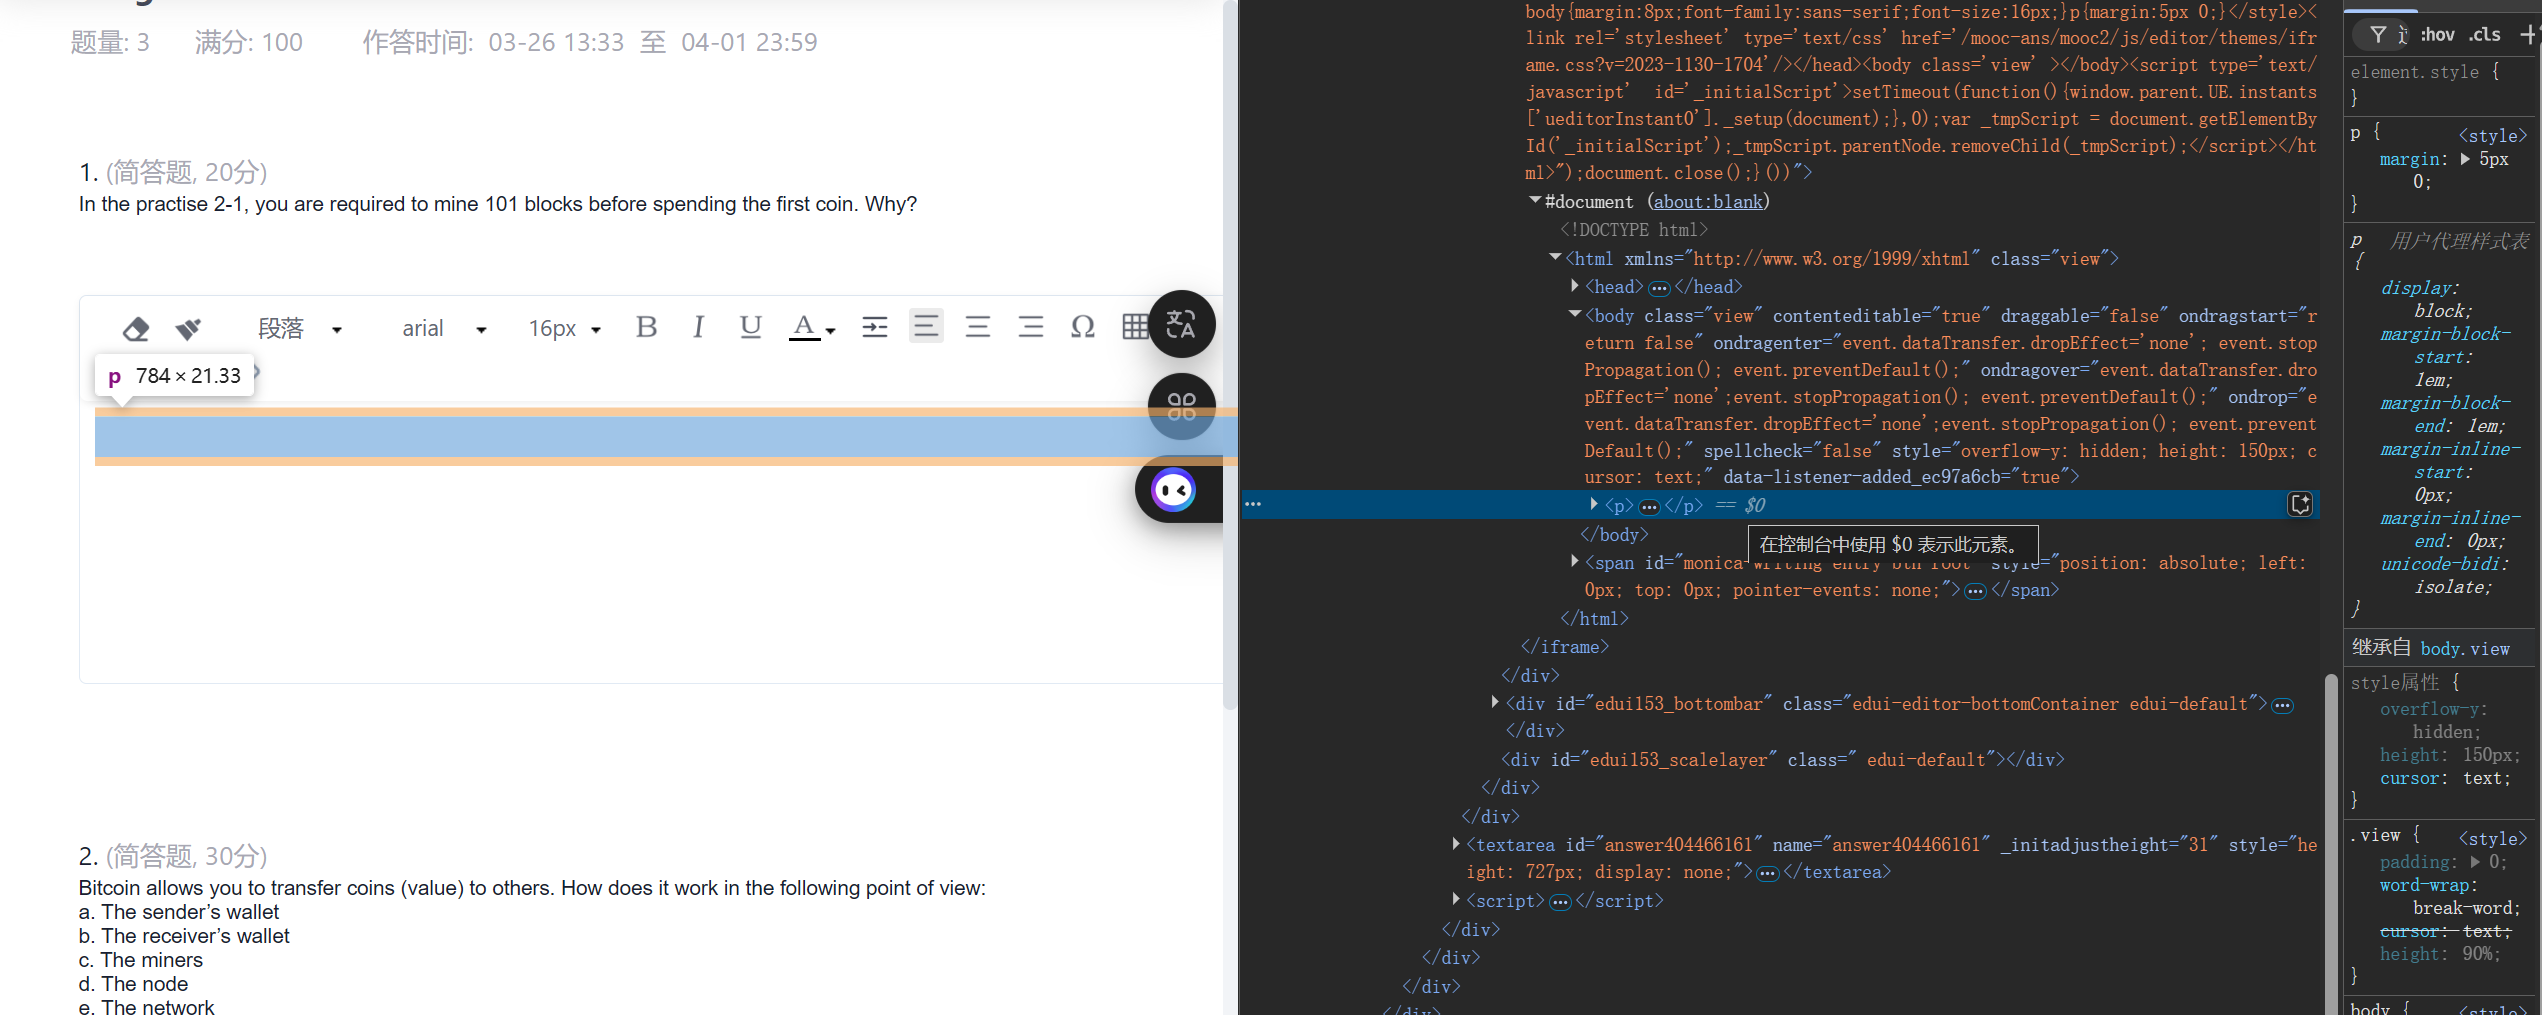Collapse the #document node
Image resolution: width=2542 pixels, height=1015 pixels.
pos(1535,201)
